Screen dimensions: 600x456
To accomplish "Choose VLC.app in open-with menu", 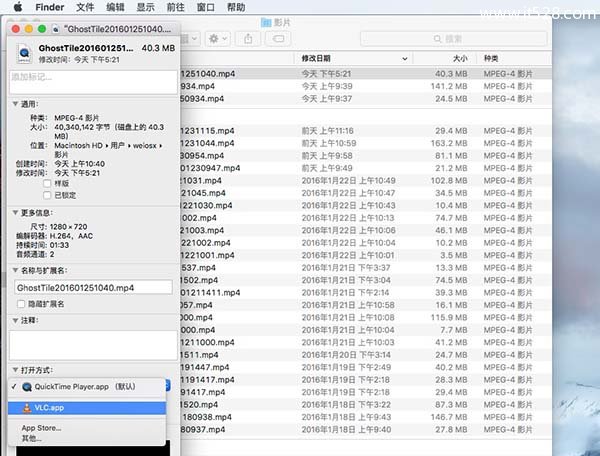I will (87, 408).
